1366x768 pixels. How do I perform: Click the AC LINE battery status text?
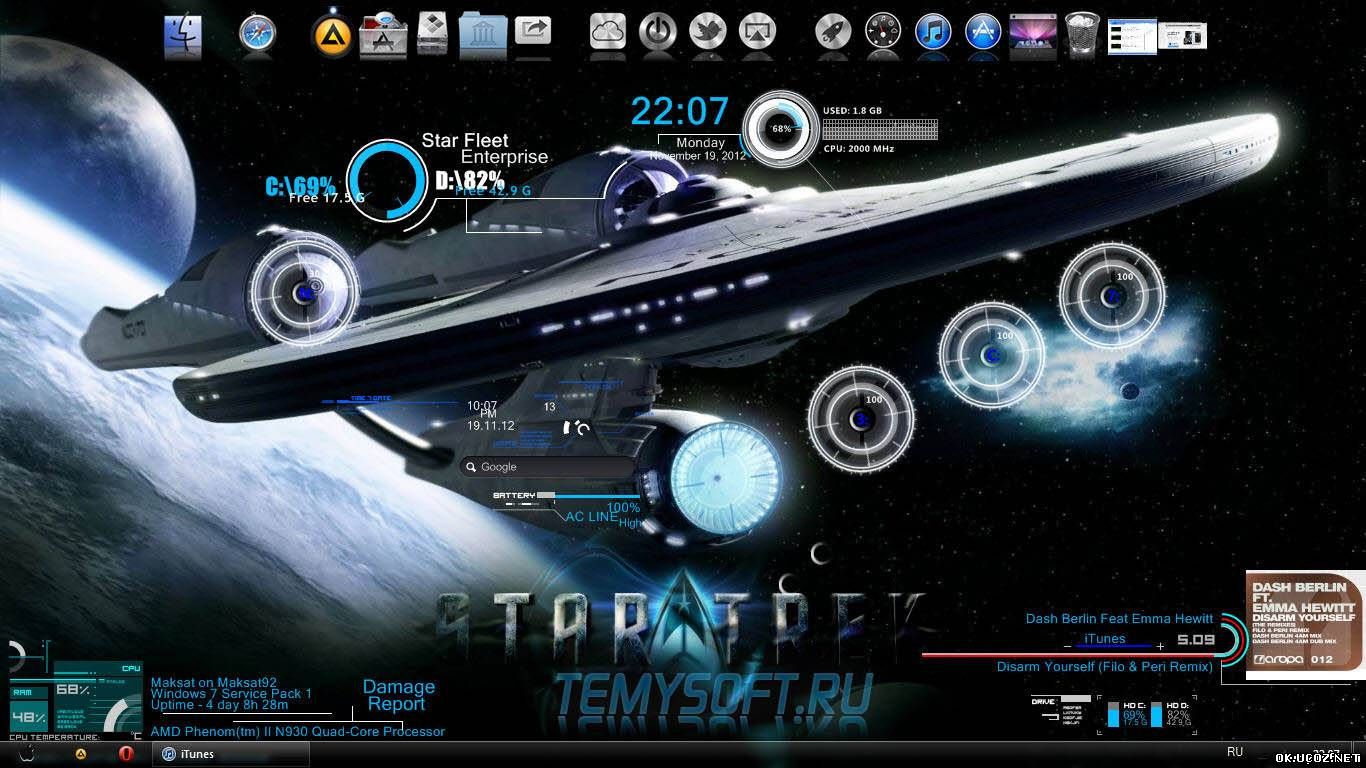tap(592, 516)
